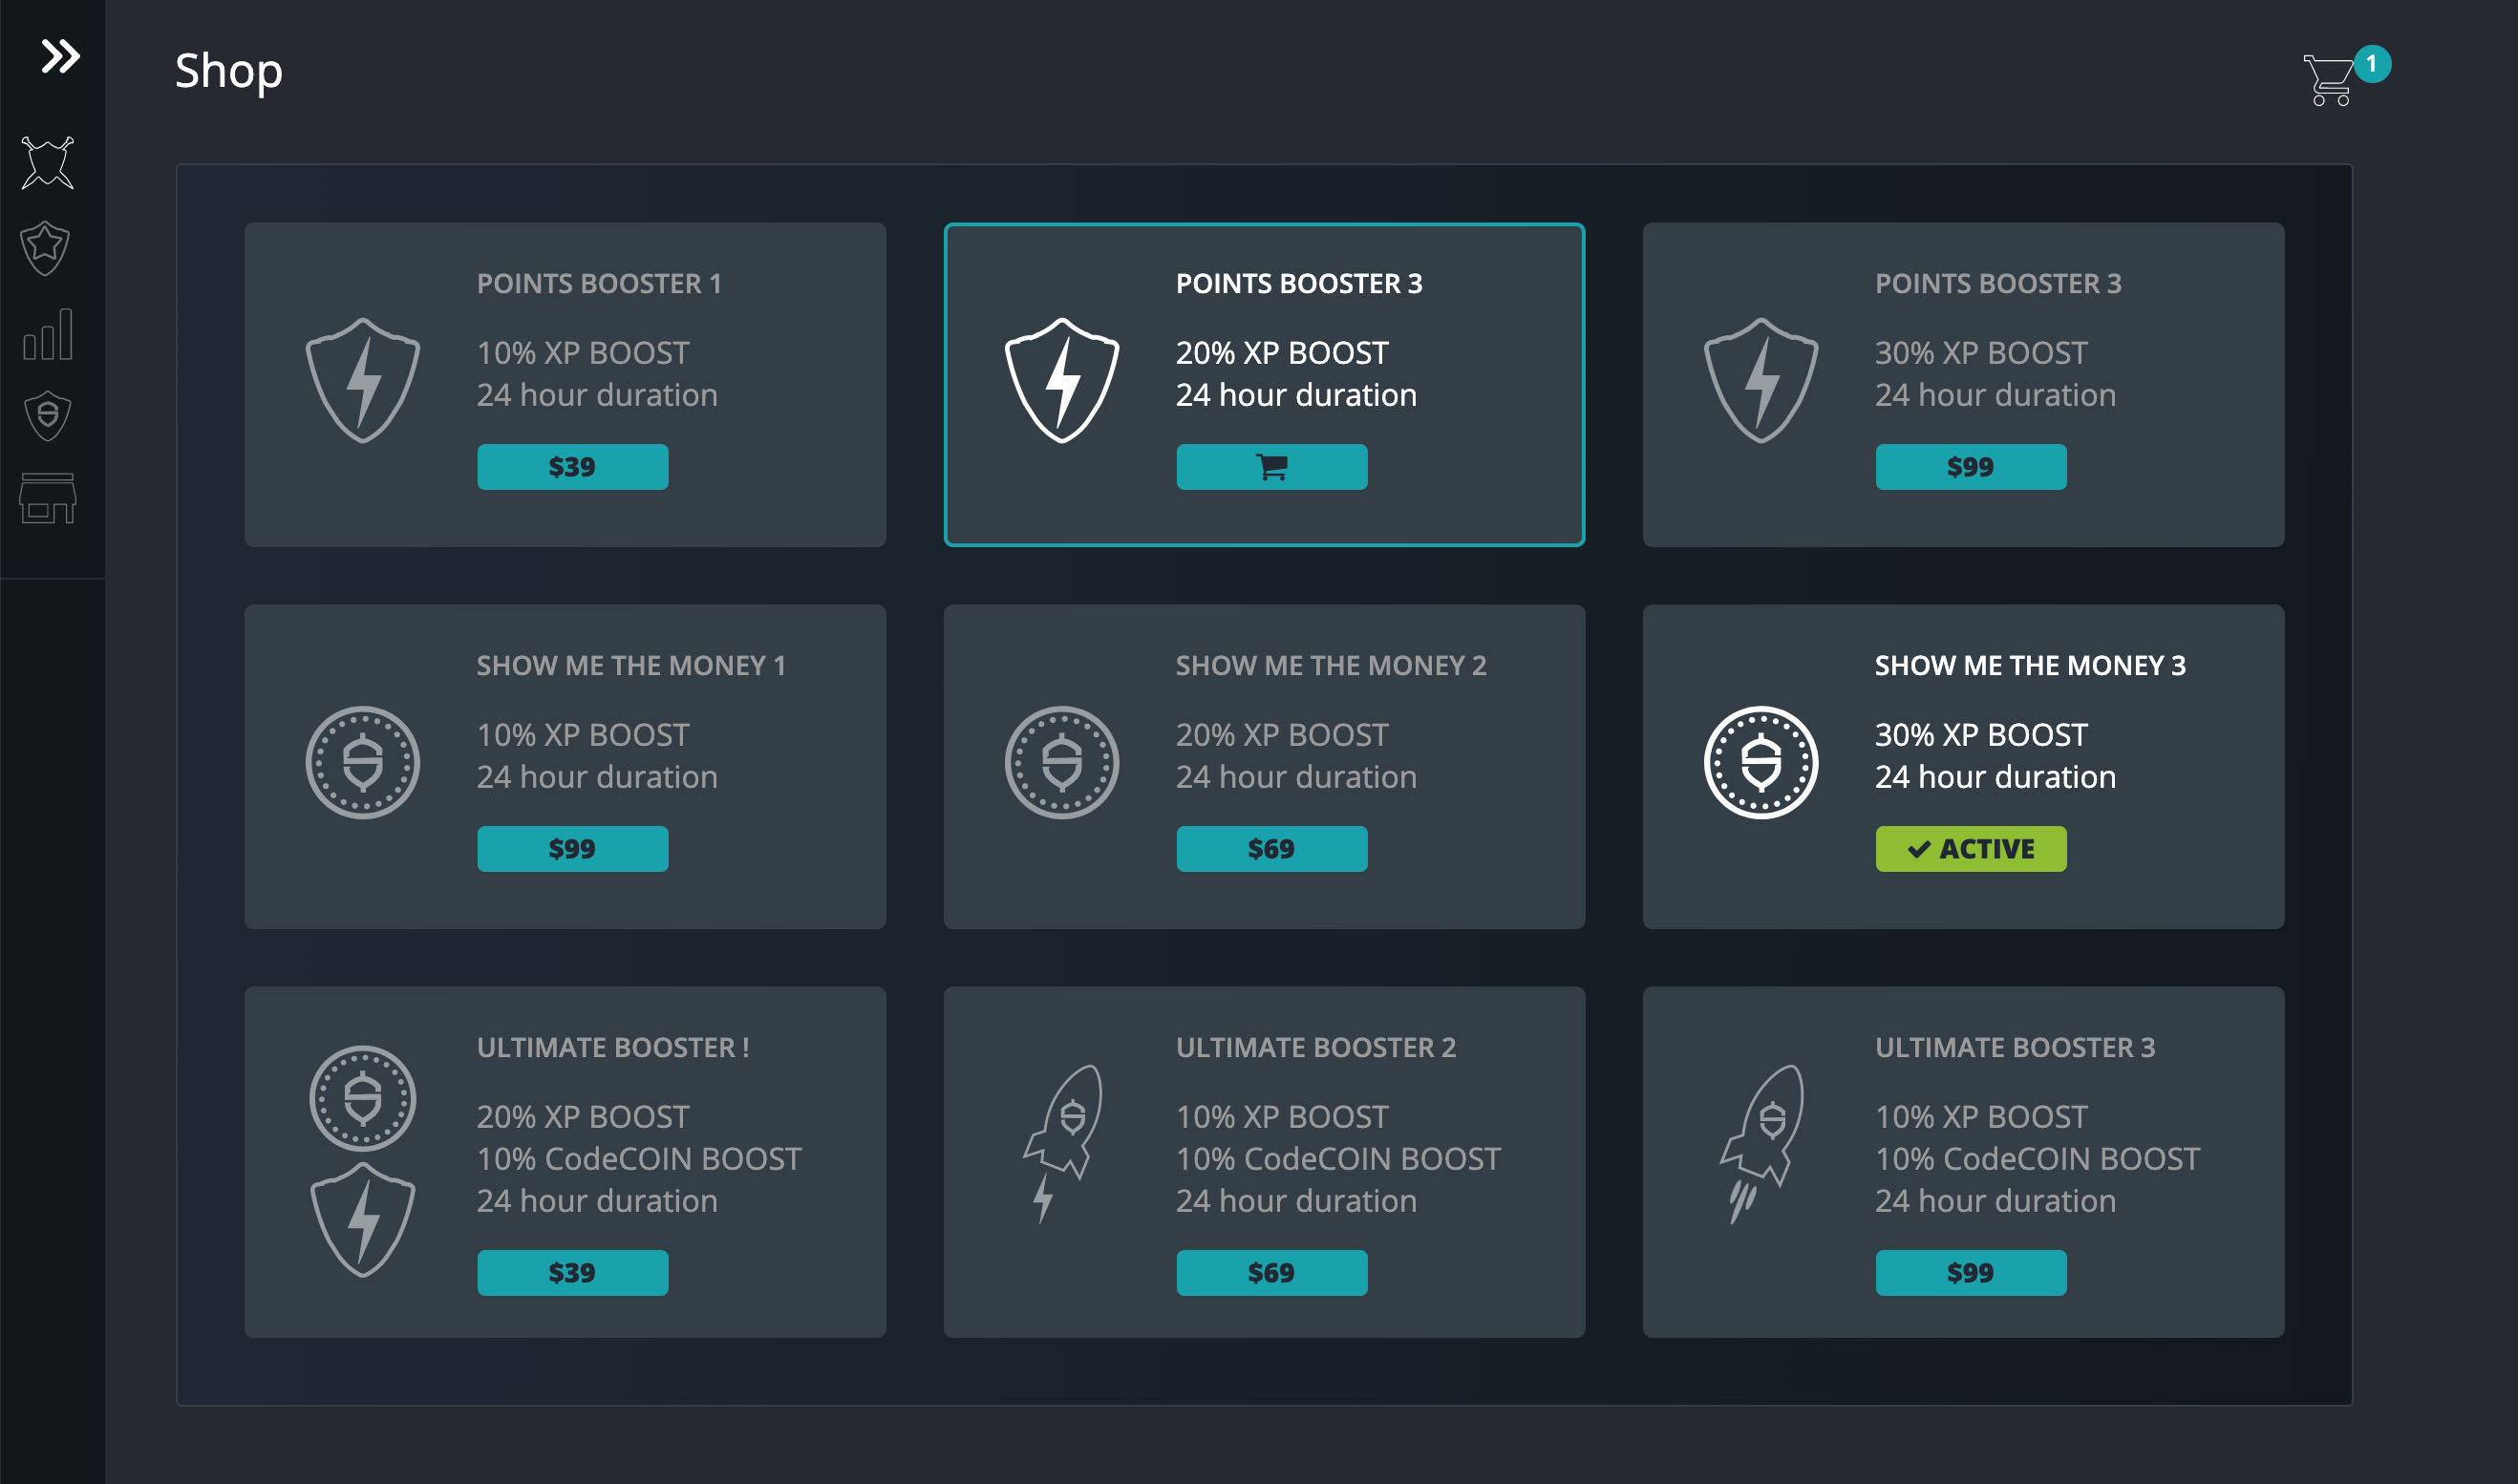Click bright coin icon of Show Me The Money 3
Screen dimensions: 2518x1484
coord(1760,763)
